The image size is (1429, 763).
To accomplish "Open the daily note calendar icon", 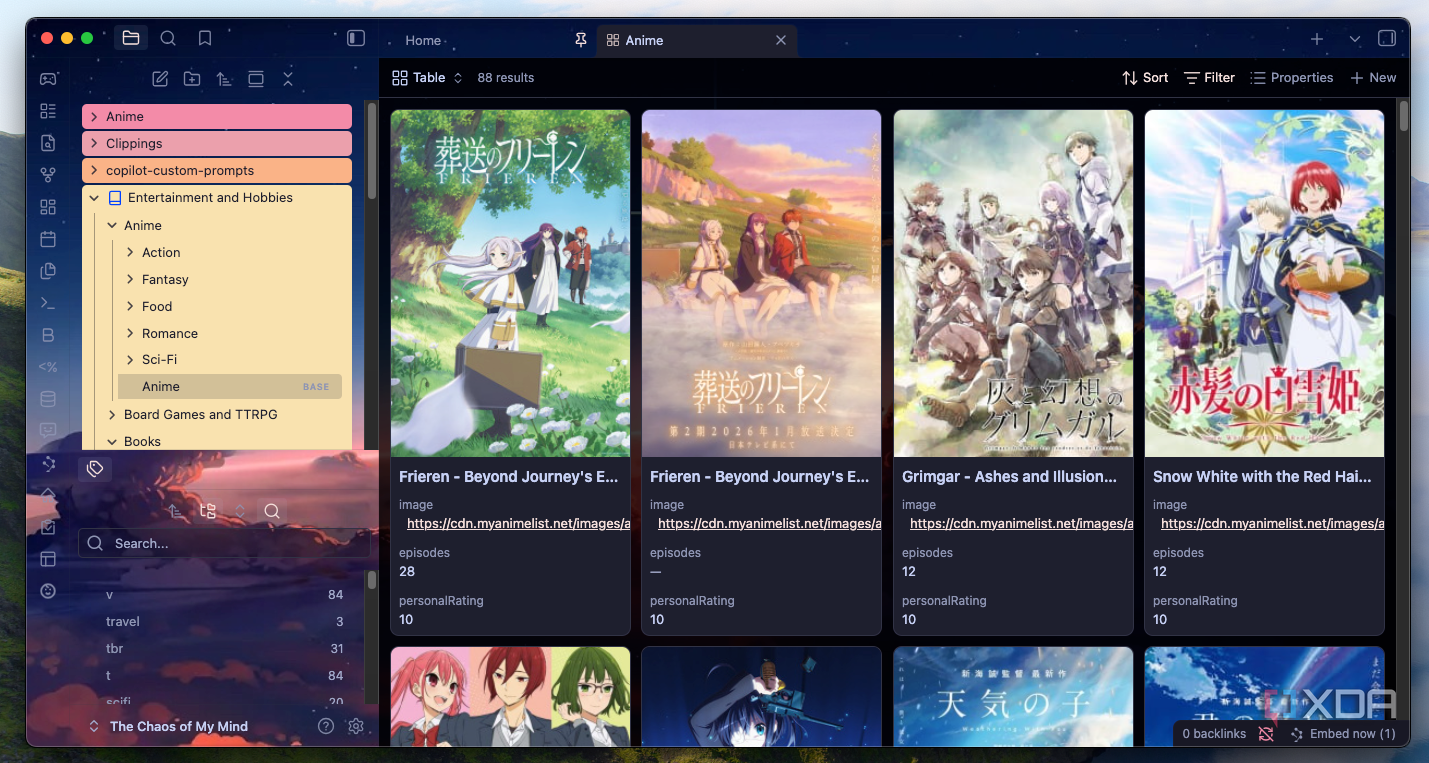I will tap(48, 239).
